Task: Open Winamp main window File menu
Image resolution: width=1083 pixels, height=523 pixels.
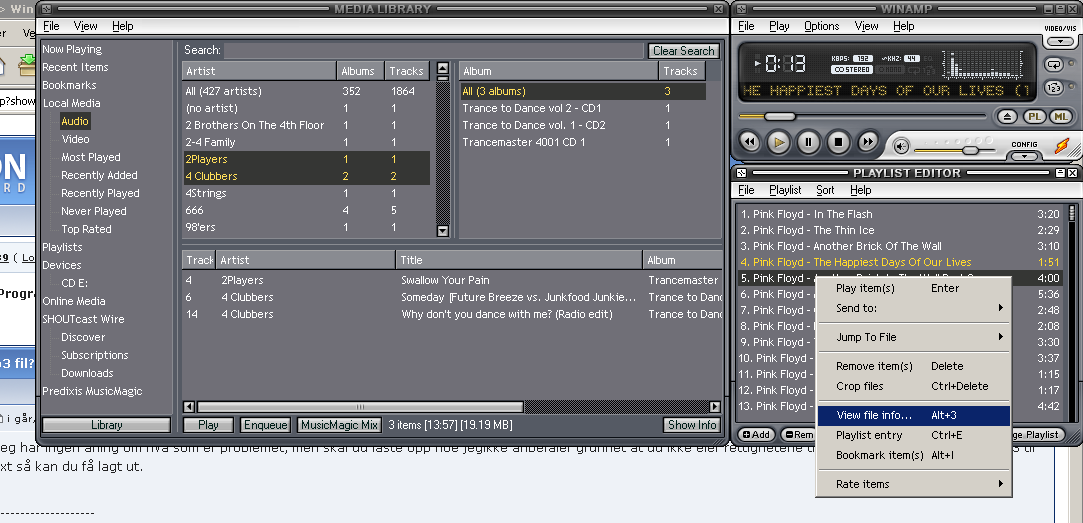Action: tap(746, 26)
